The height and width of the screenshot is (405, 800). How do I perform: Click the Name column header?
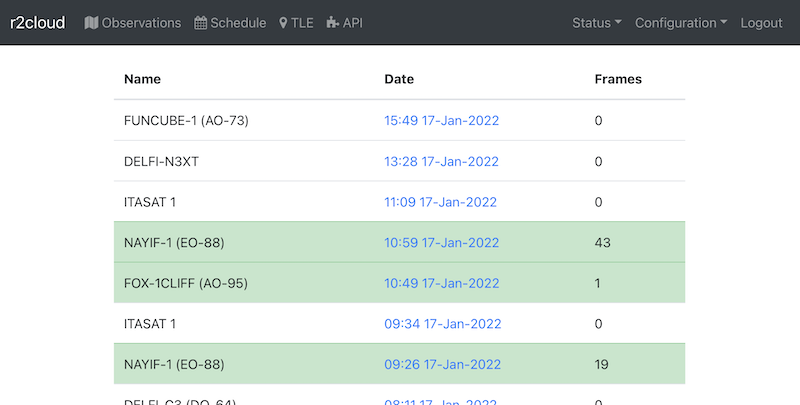point(142,79)
